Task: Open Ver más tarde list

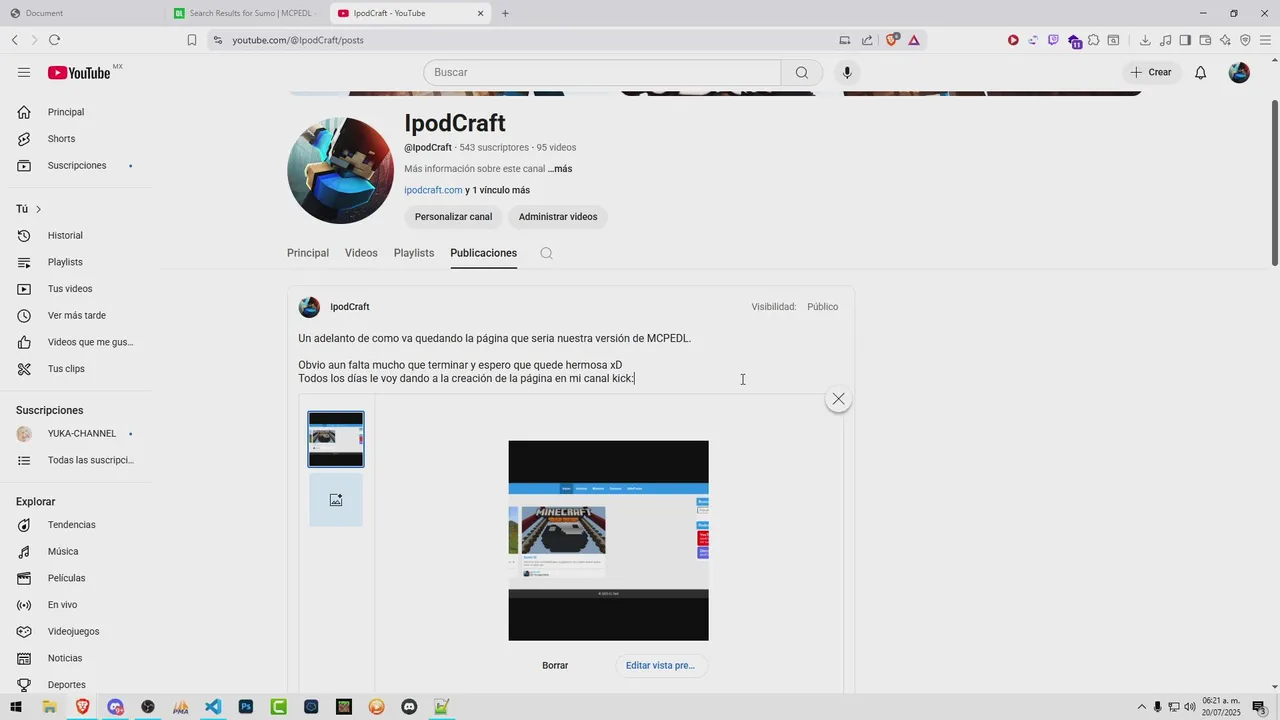Action: (78, 315)
